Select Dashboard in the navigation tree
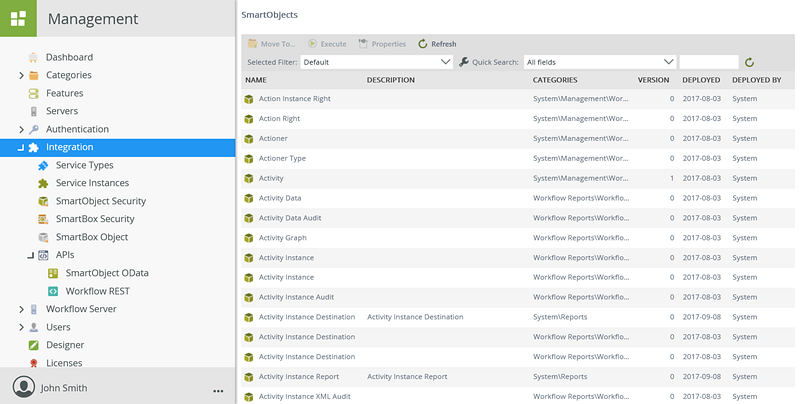The image size is (800, 404). click(69, 57)
